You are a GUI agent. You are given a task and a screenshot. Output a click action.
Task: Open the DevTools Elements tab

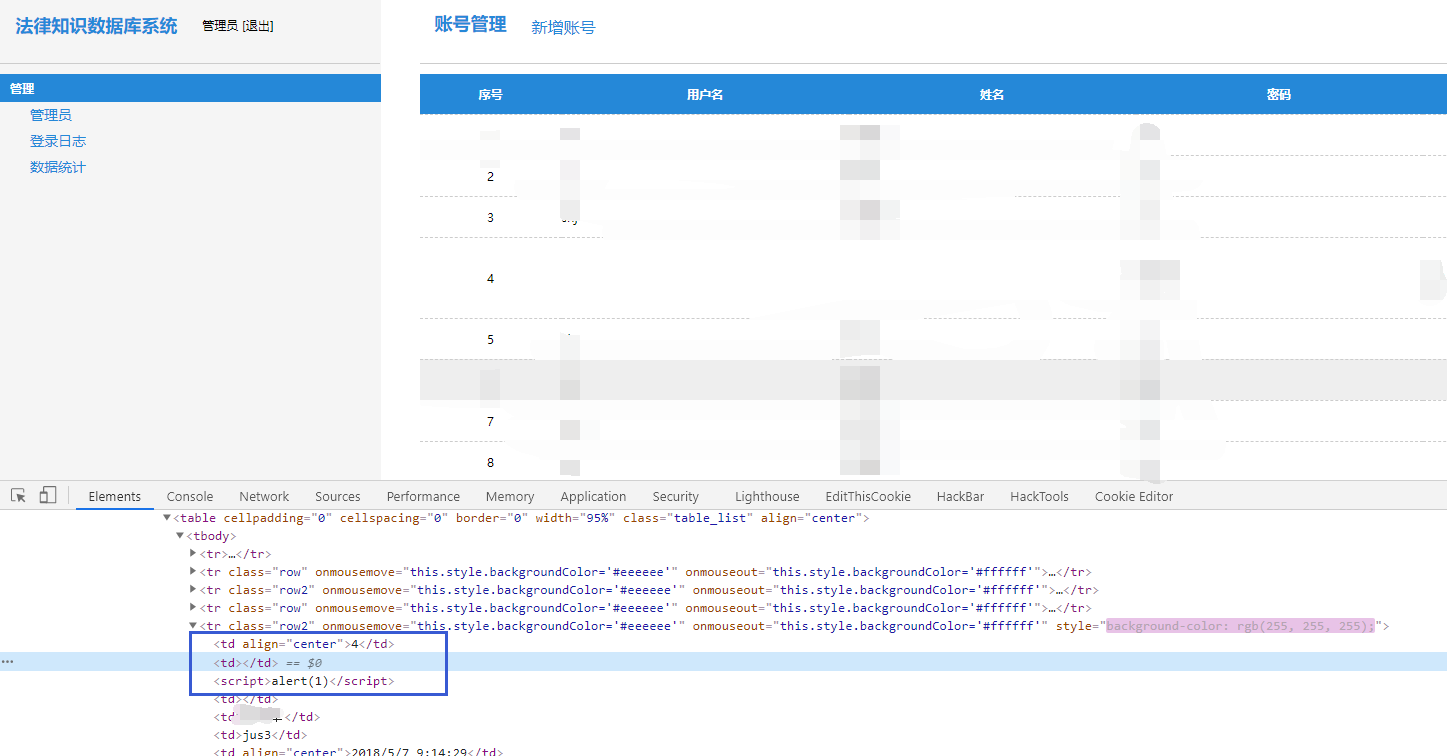pyautogui.click(x=115, y=496)
